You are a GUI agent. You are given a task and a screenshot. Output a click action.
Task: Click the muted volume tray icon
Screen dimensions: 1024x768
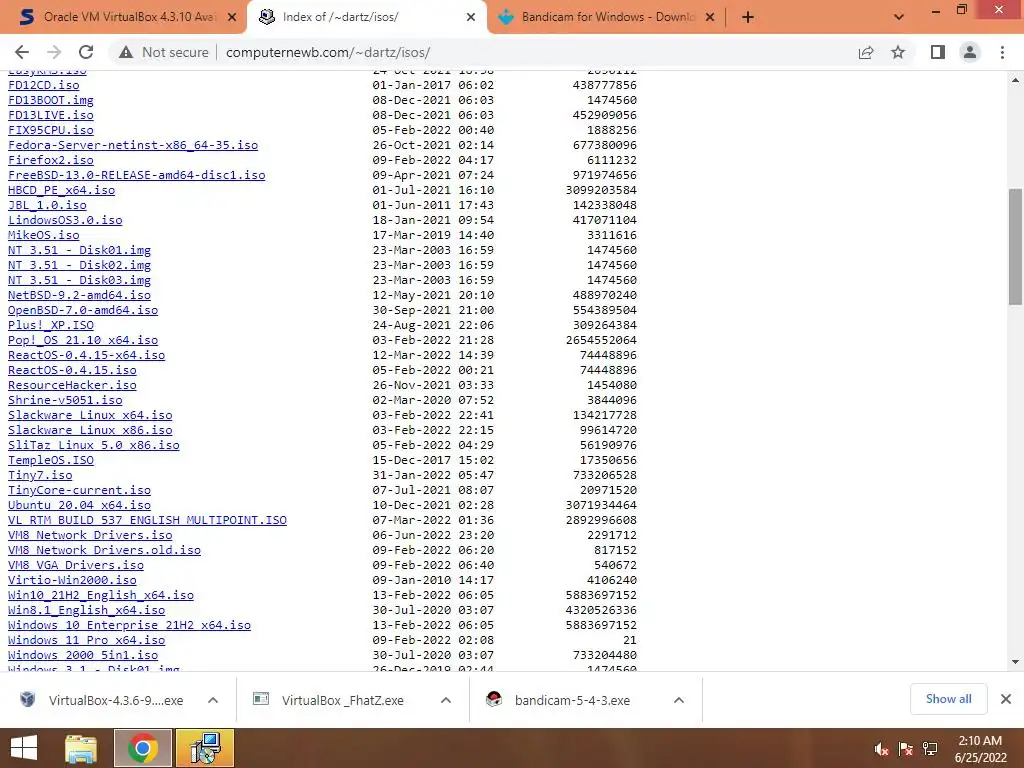pos(881,749)
